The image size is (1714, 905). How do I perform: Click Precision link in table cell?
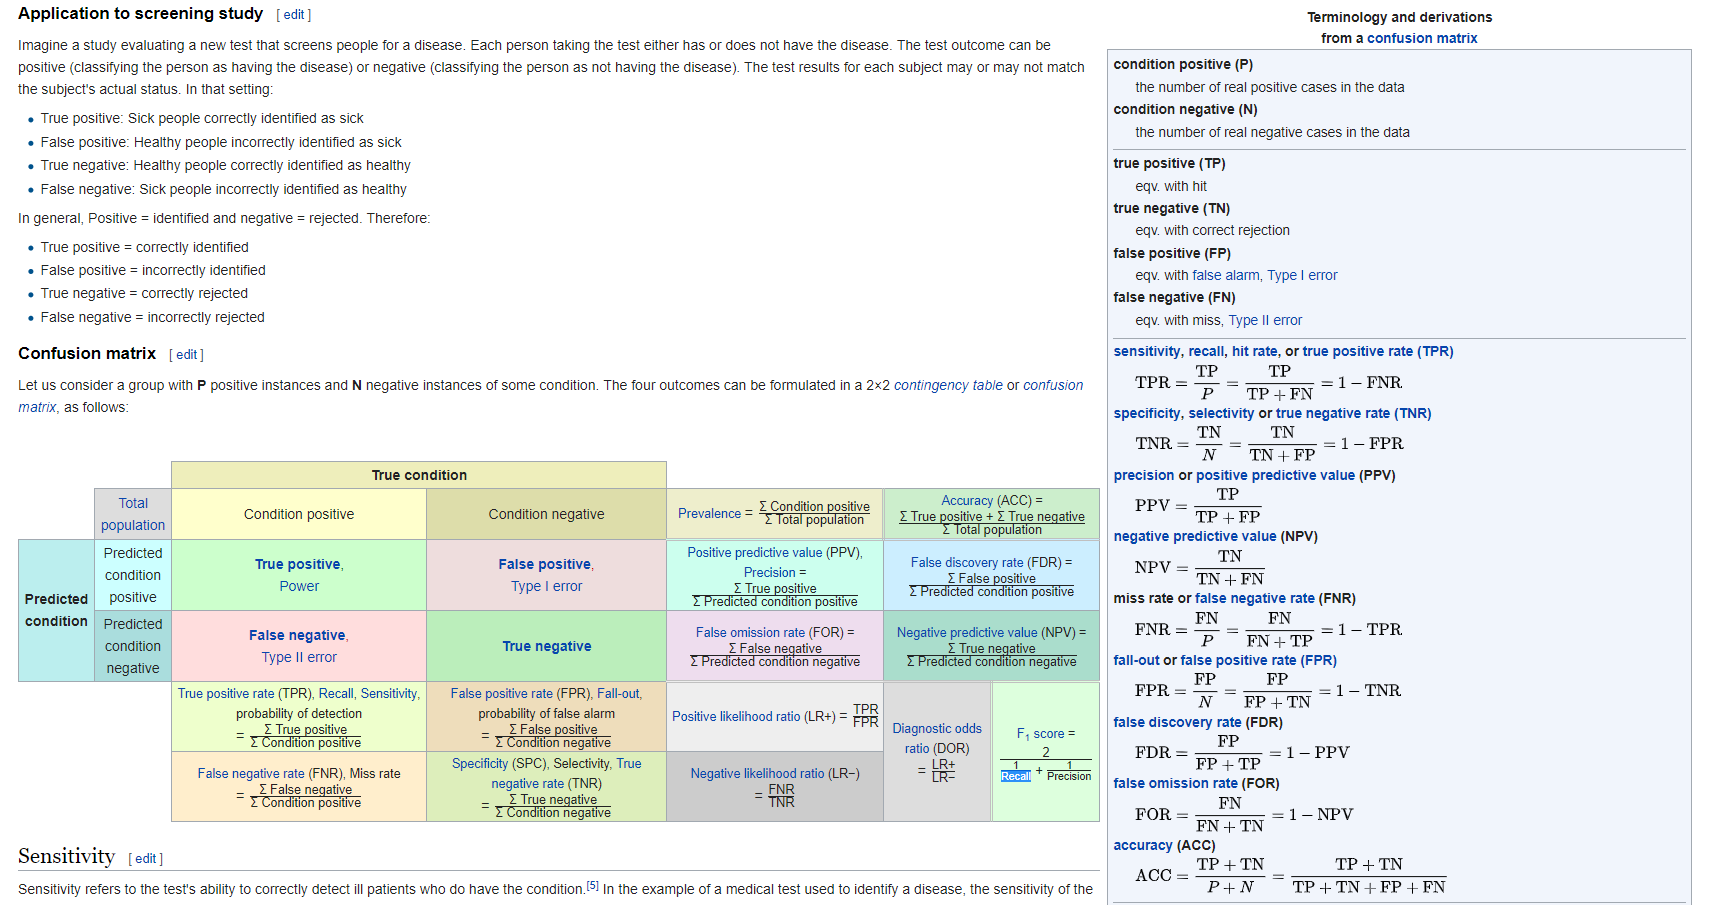click(x=770, y=572)
